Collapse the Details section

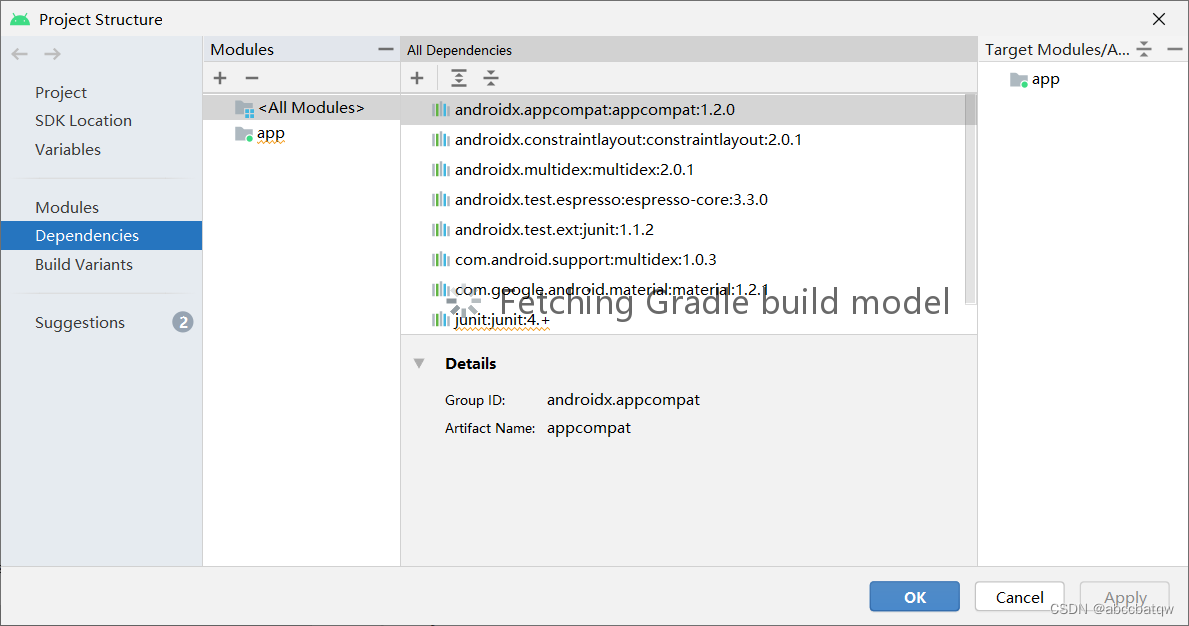point(419,363)
